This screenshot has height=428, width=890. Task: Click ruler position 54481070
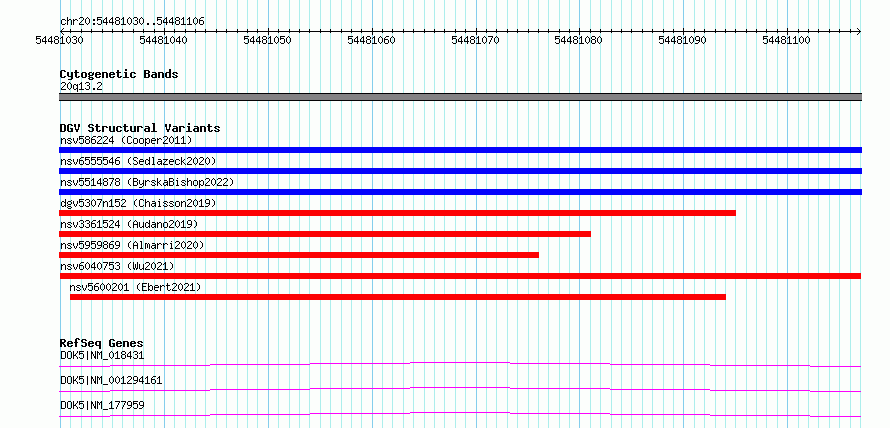click(x=475, y=40)
